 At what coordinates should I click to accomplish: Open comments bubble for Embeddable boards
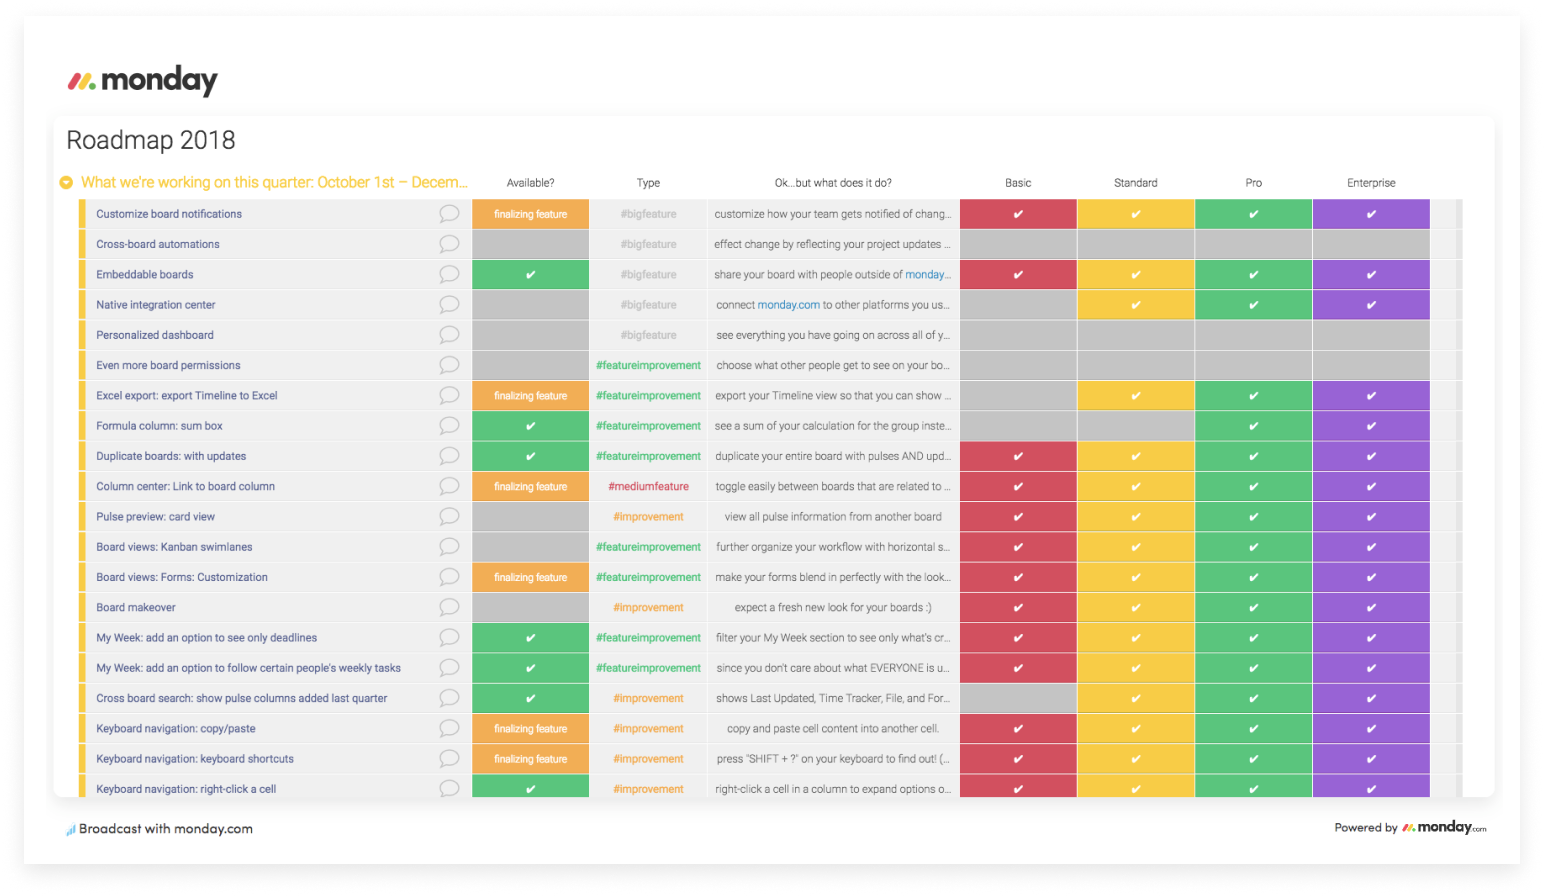point(449,274)
